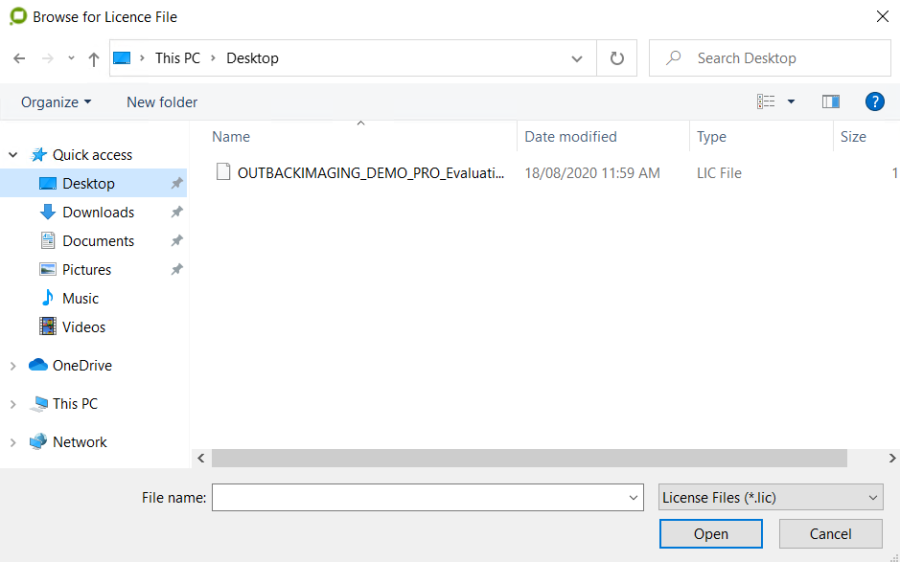This screenshot has width=900, height=562.
Task: Click the Help question mark icon
Action: 874,101
